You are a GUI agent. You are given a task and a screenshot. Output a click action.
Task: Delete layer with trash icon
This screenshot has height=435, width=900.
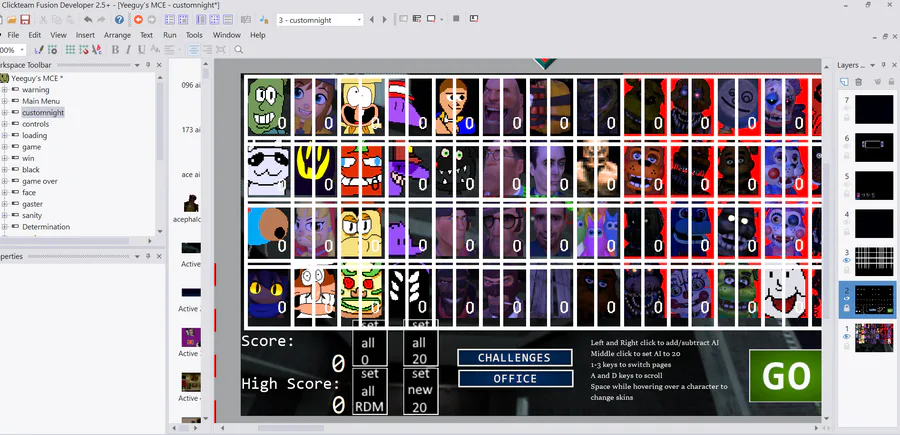(x=859, y=82)
